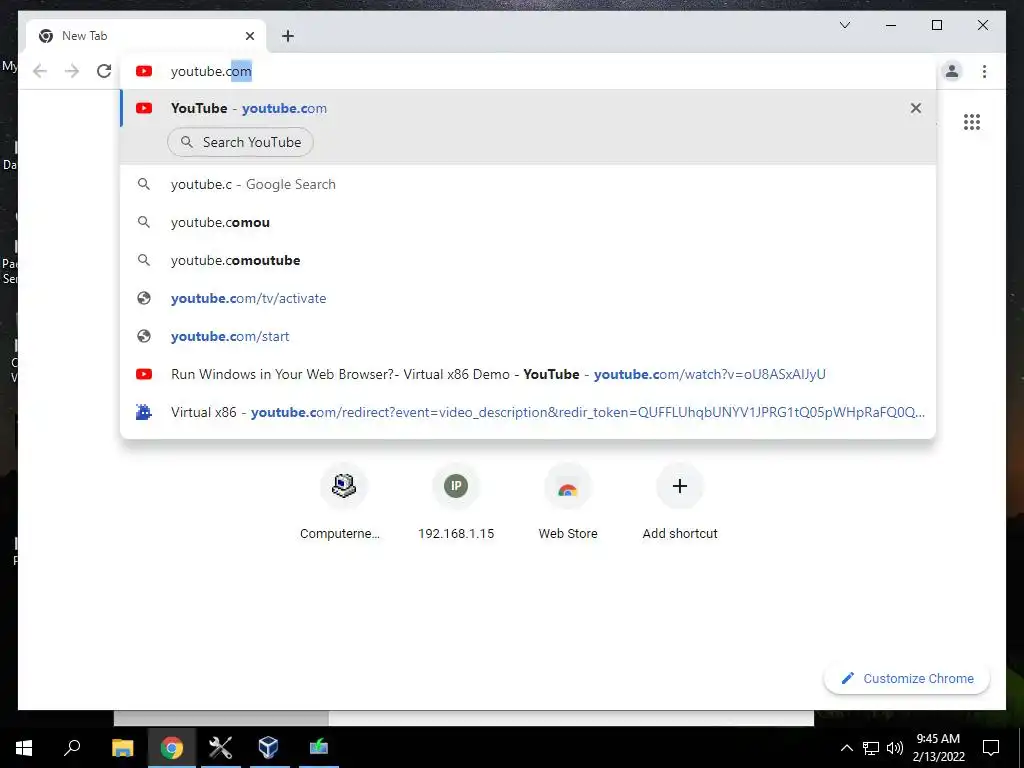Open 'Run Windows in Your Web Browser' suggestion
The width and height of the screenshot is (1024, 768).
tap(528, 374)
